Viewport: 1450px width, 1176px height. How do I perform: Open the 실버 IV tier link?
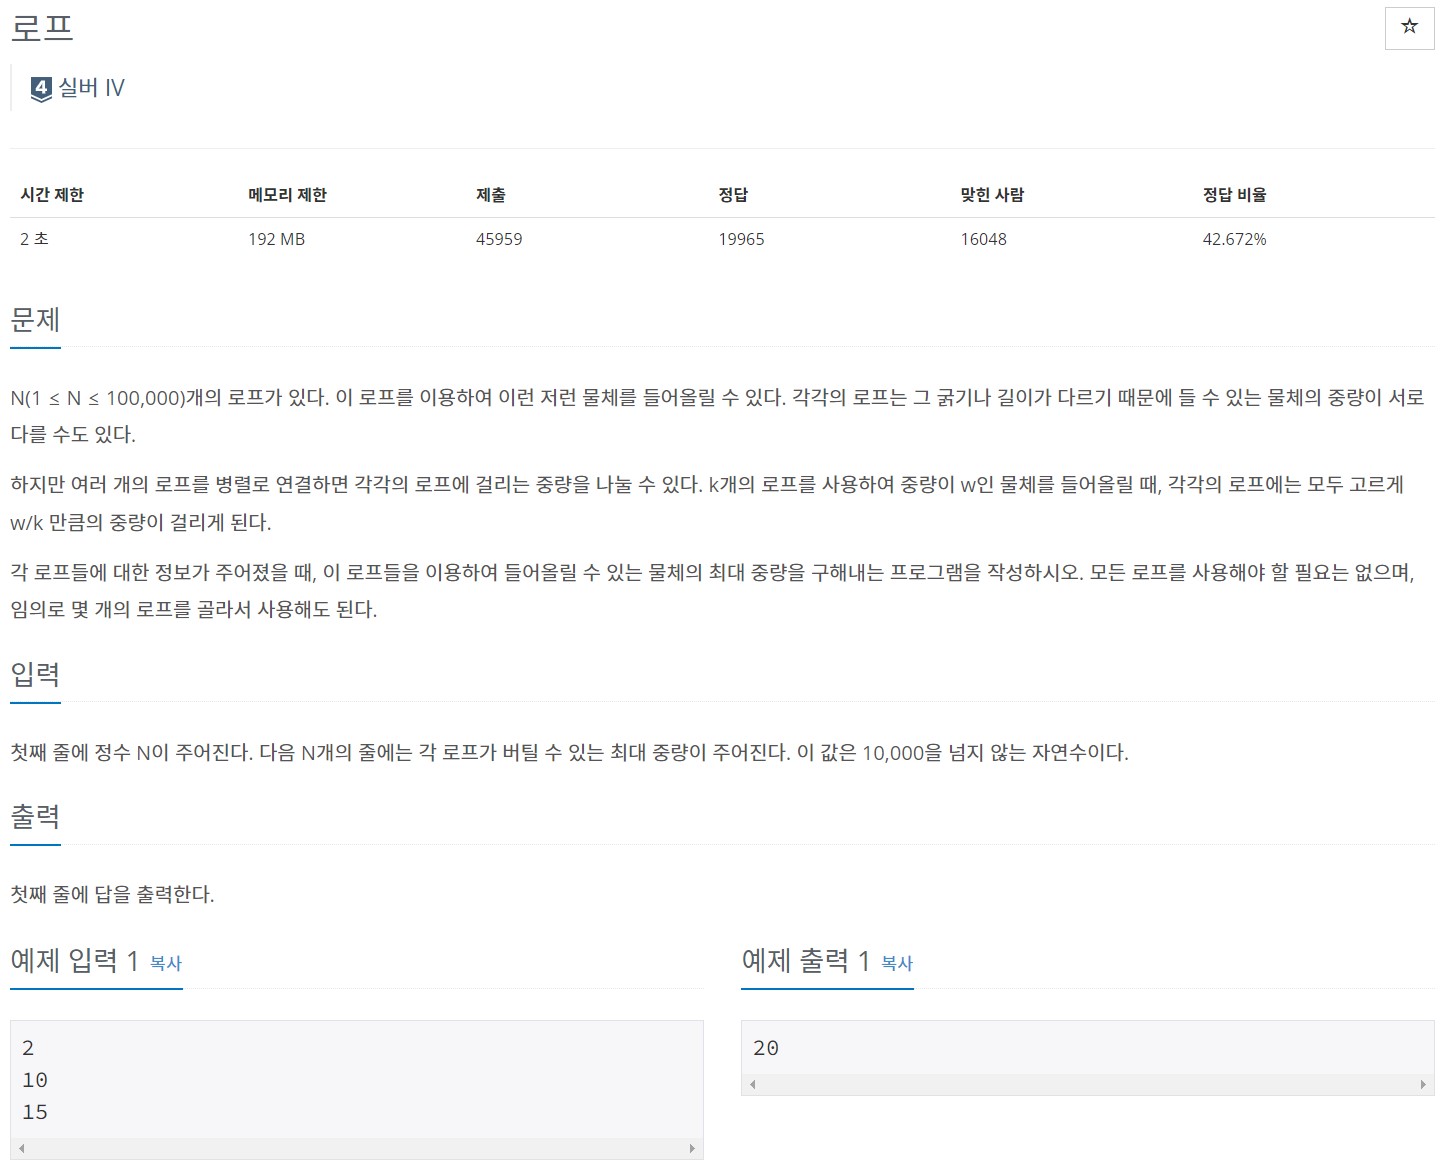[91, 88]
